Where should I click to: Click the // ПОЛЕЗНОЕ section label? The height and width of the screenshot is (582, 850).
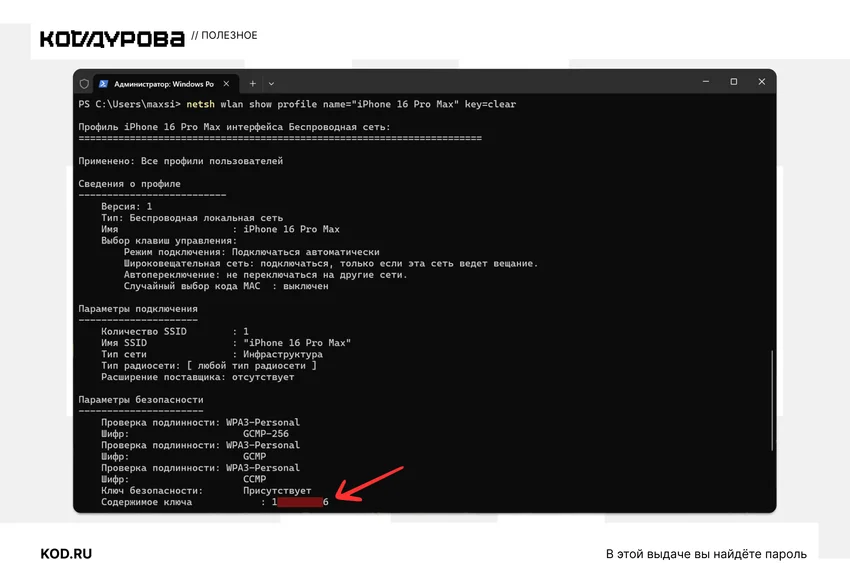[x=224, y=35]
